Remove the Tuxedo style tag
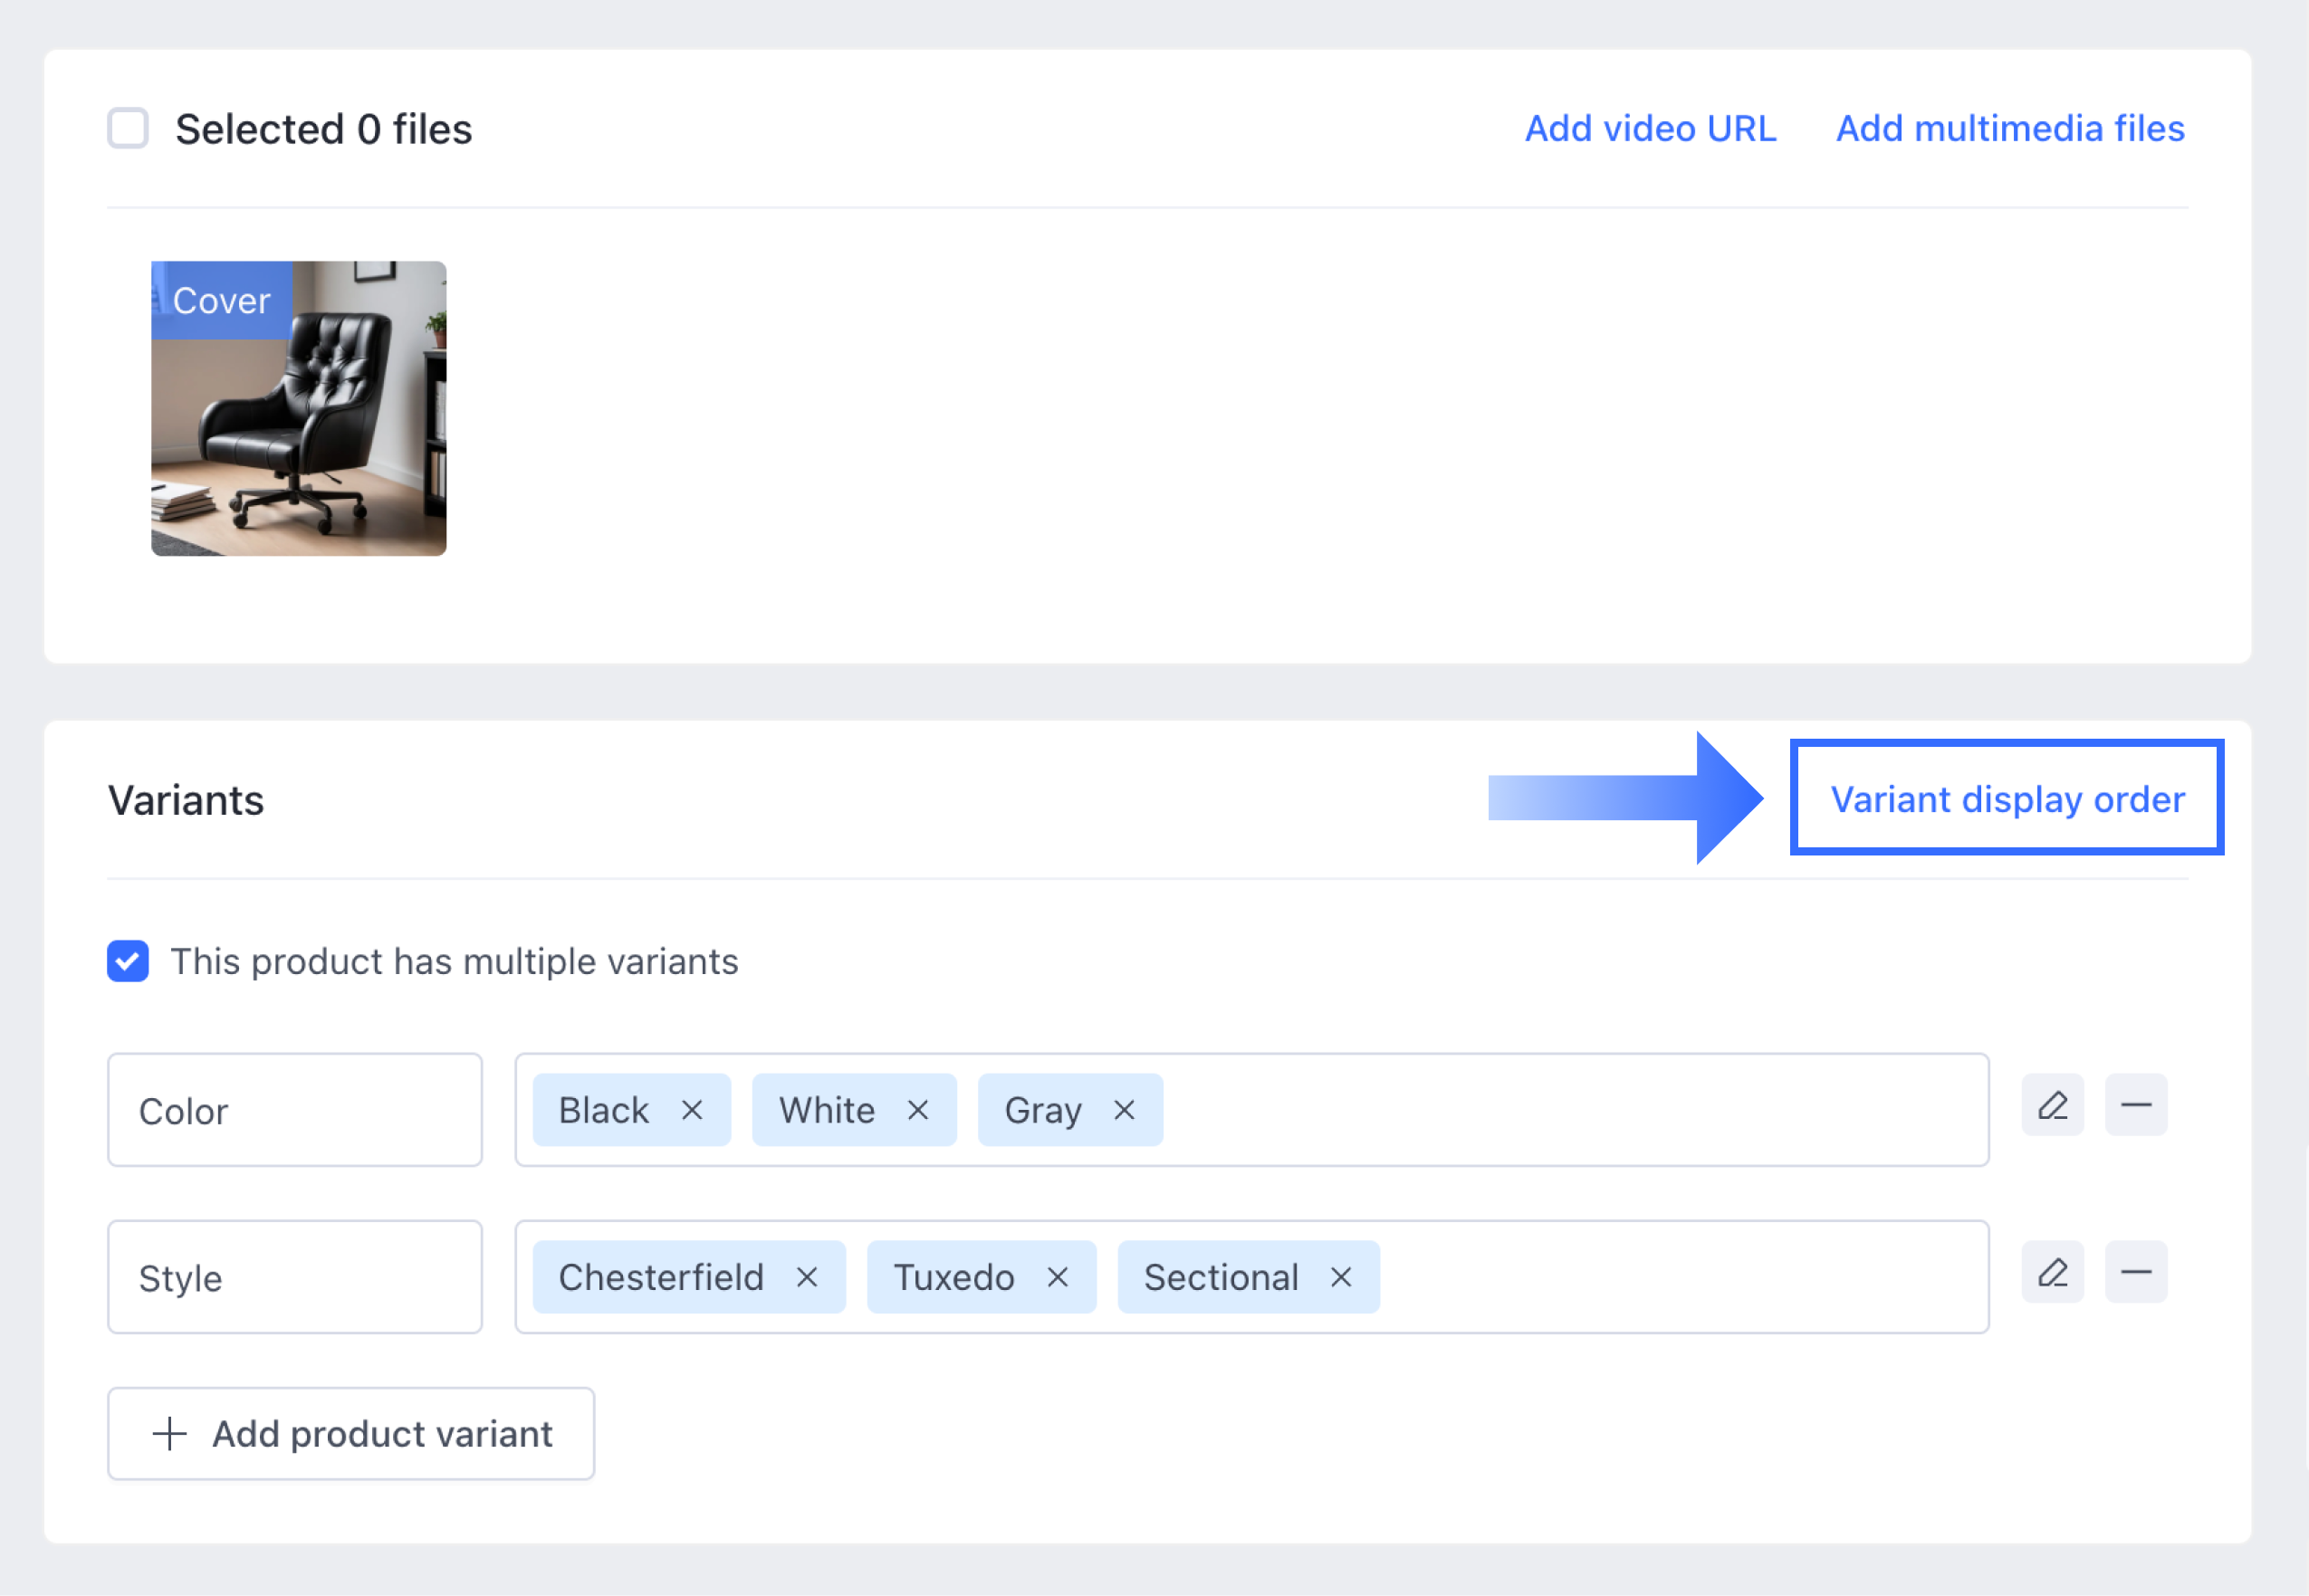The height and width of the screenshot is (1596, 2309). (x=1057, y=1277)
